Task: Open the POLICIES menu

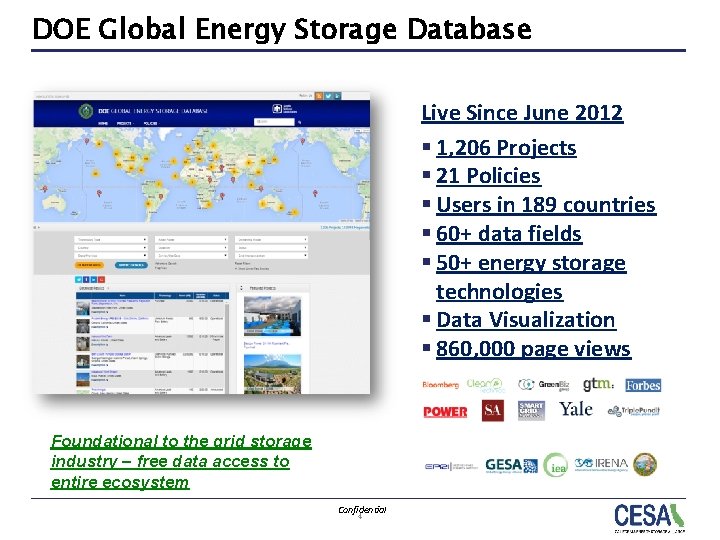Action: [151, 124]
